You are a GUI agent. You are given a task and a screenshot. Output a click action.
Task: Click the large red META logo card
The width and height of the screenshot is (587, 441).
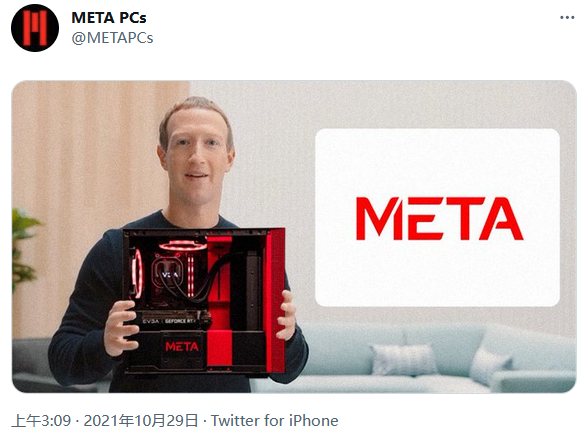pyautogui.click(x=437, y=218)
